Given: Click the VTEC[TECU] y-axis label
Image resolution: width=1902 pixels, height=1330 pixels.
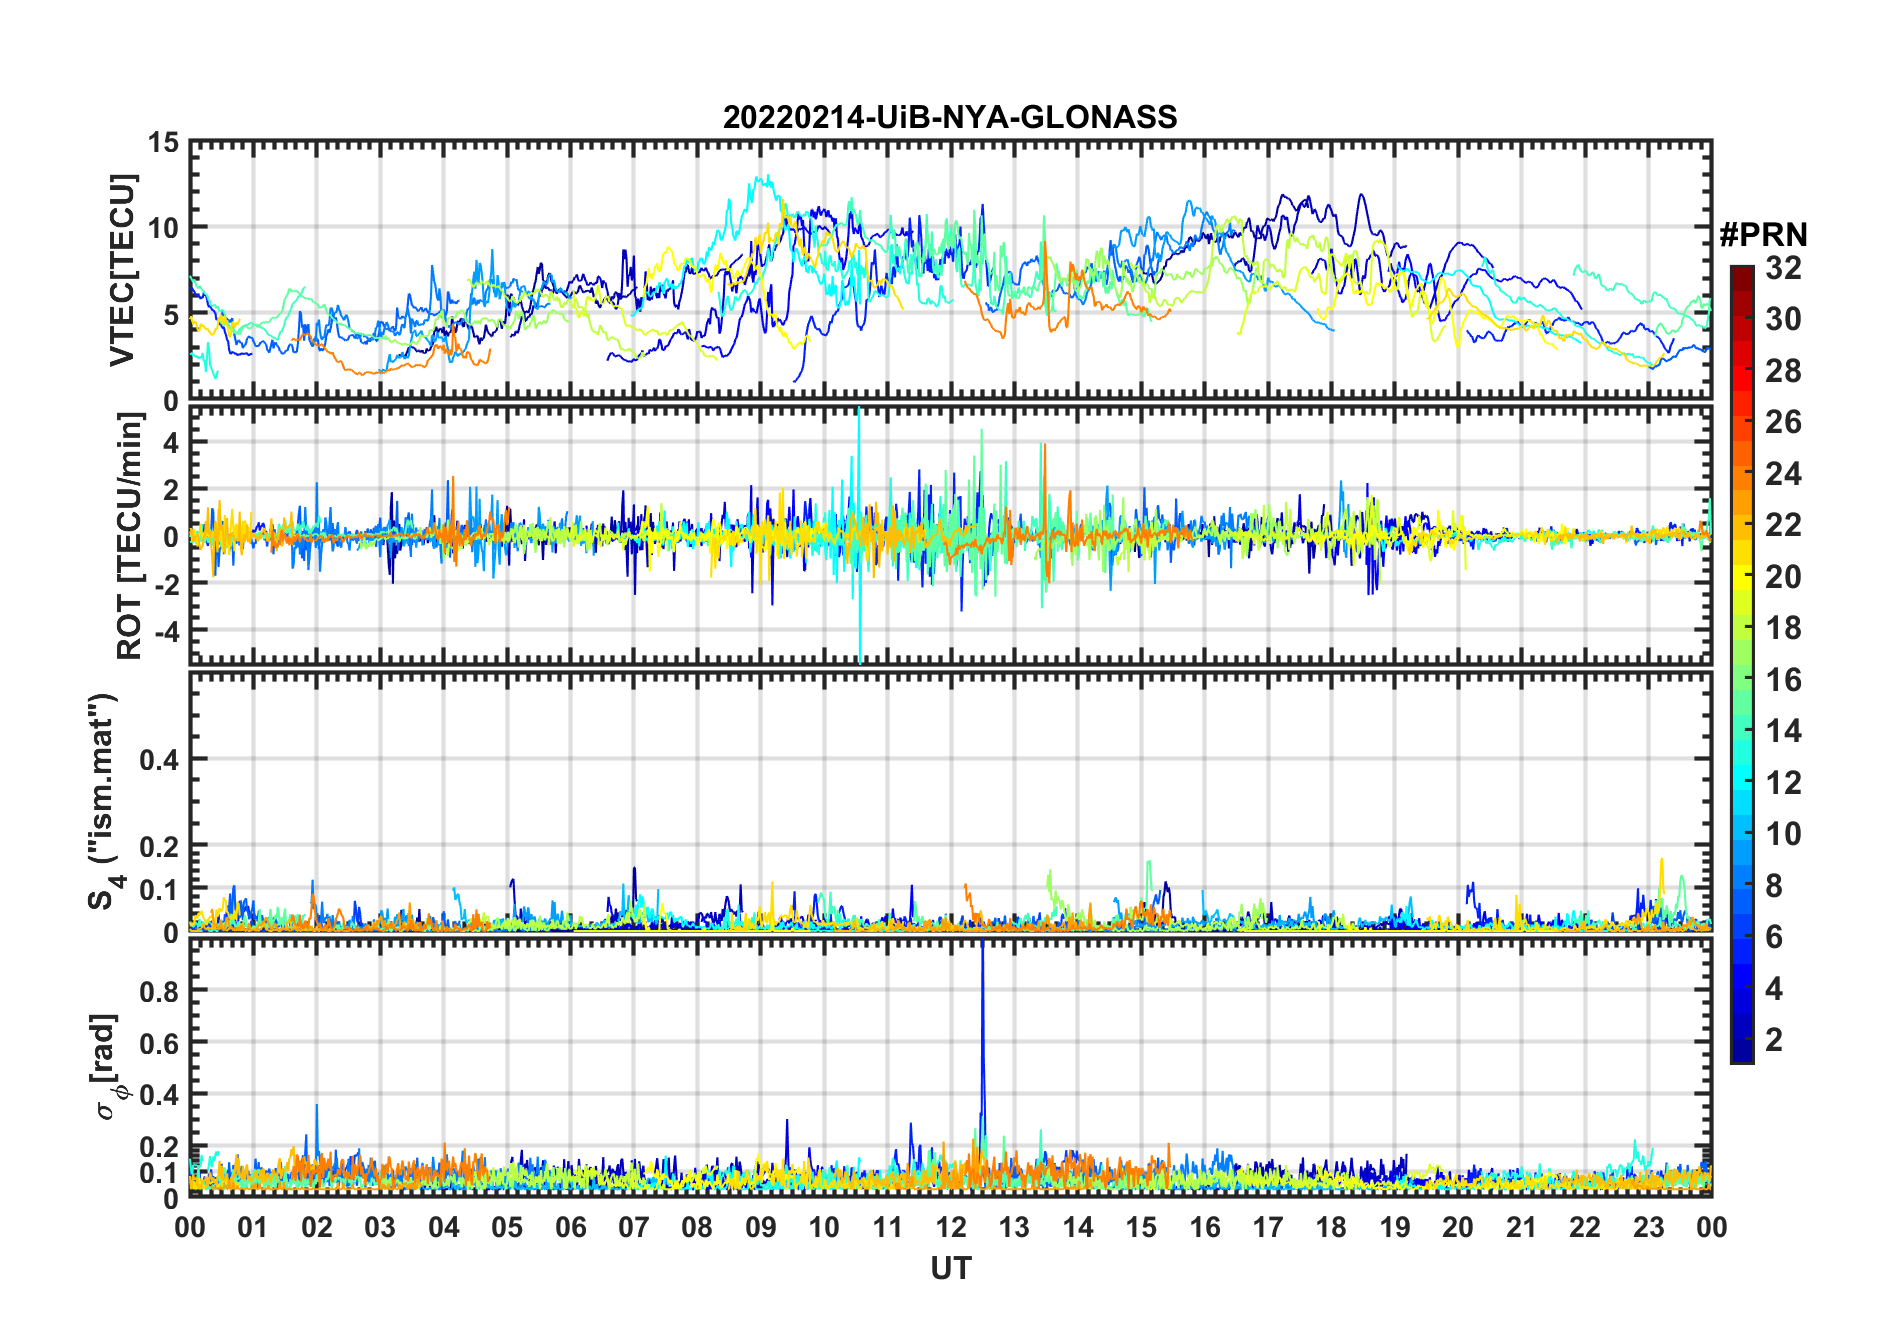Looking at the screenshot, I should (x=122, y=270).
